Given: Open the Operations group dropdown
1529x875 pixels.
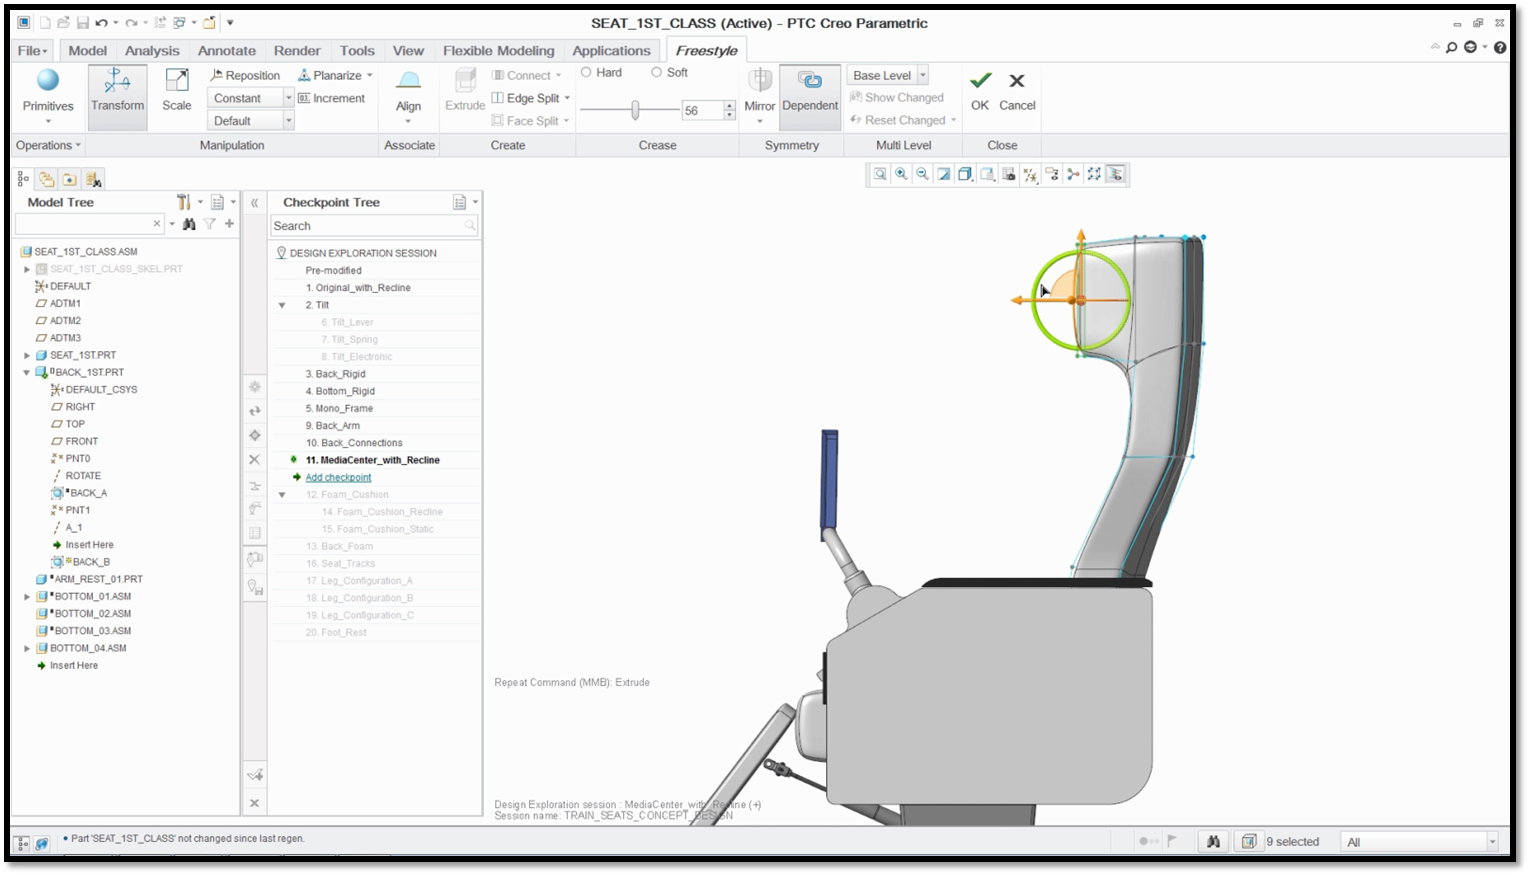Looking at the screenshot, I should pyautogui.click(x=48, y=145).
